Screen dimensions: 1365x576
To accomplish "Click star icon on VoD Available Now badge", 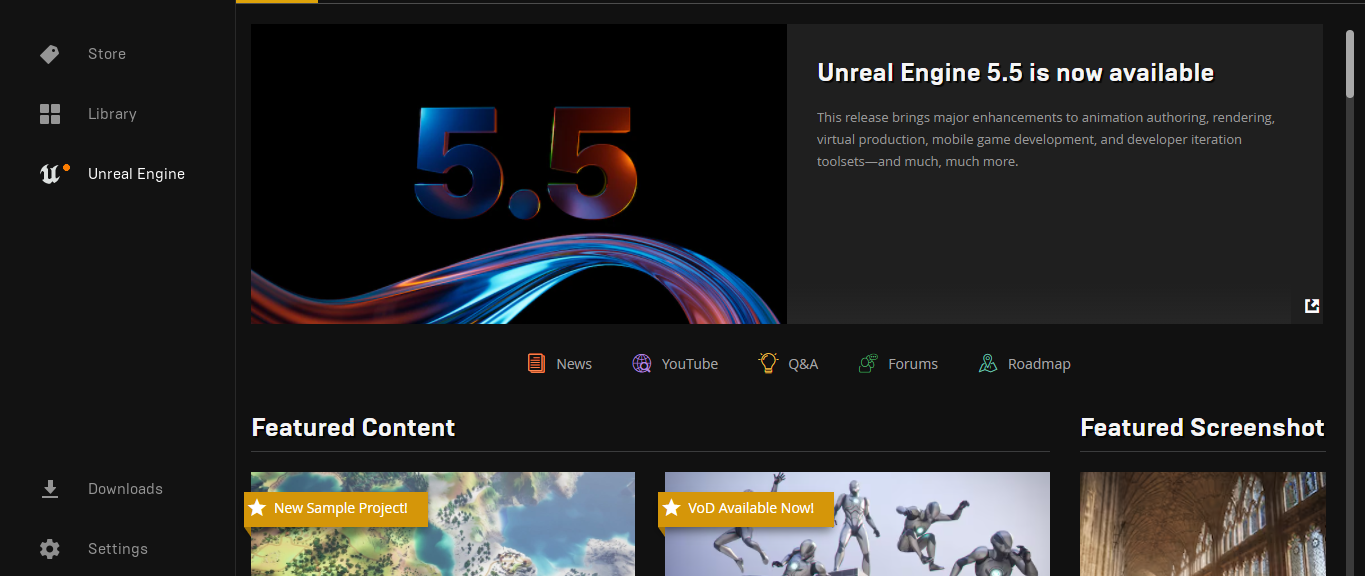I will [x=671, y=508].
